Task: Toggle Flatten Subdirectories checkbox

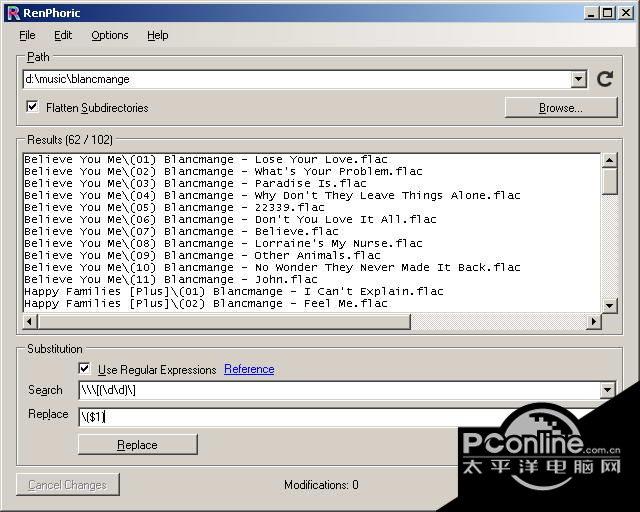Action: click(x=32, y=107)
